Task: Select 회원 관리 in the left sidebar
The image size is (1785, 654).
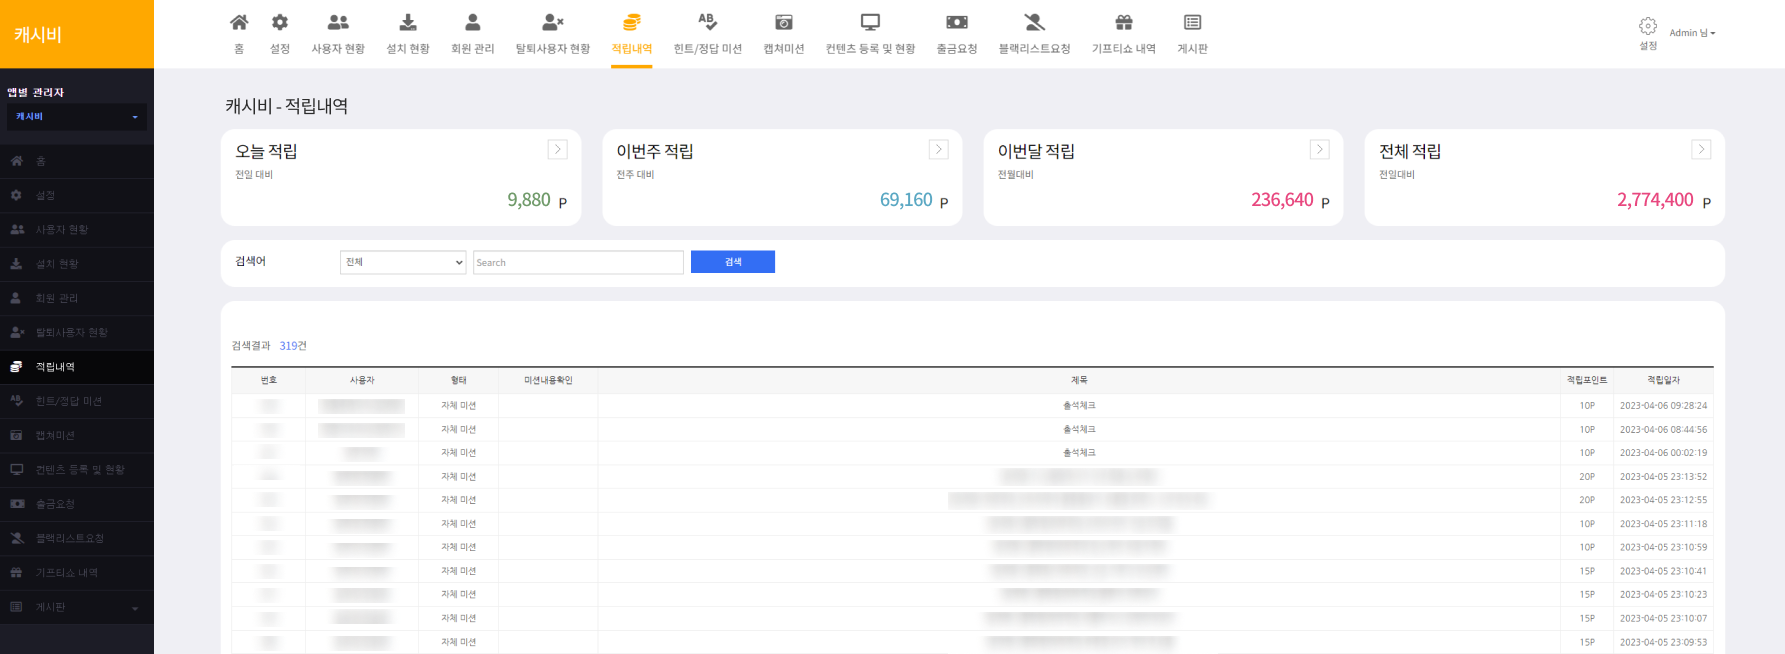Action: pyautogui.click(x=77, y=298)
